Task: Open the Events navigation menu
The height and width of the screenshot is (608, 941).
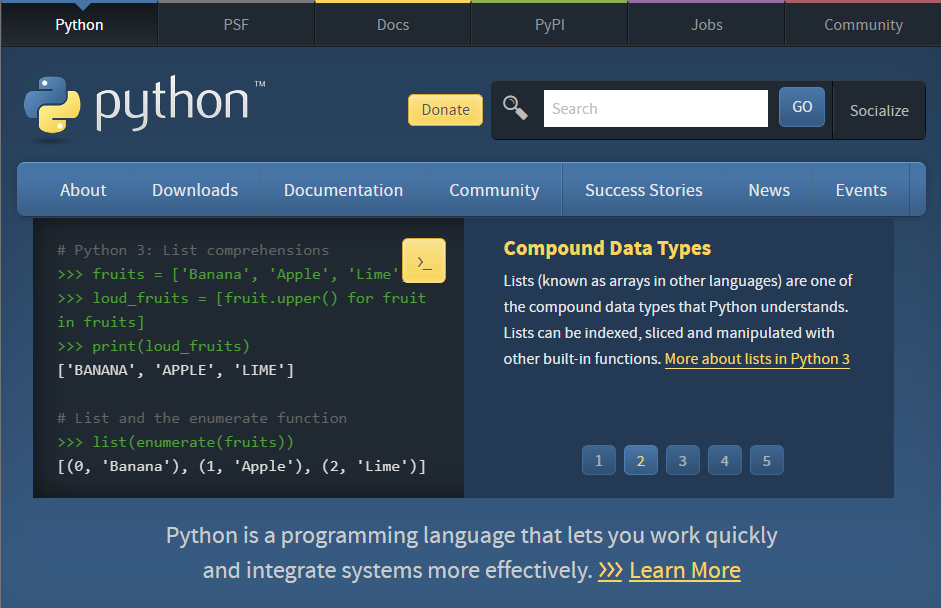Action: [x=861, y=190]
